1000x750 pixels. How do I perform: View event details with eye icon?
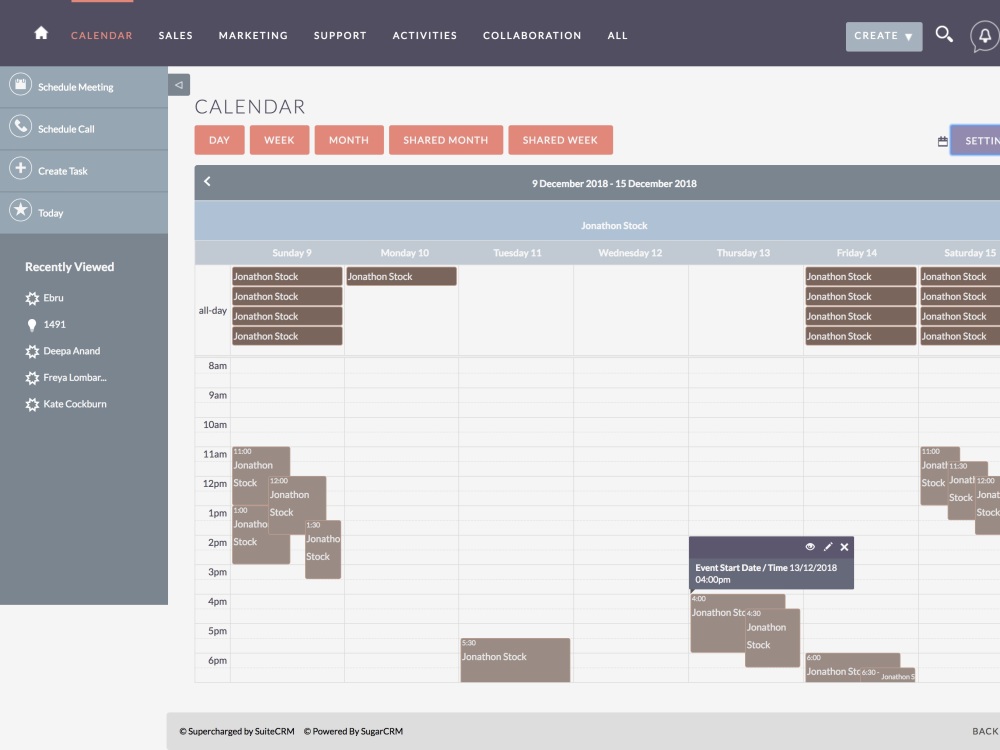(x=810, y=547)
